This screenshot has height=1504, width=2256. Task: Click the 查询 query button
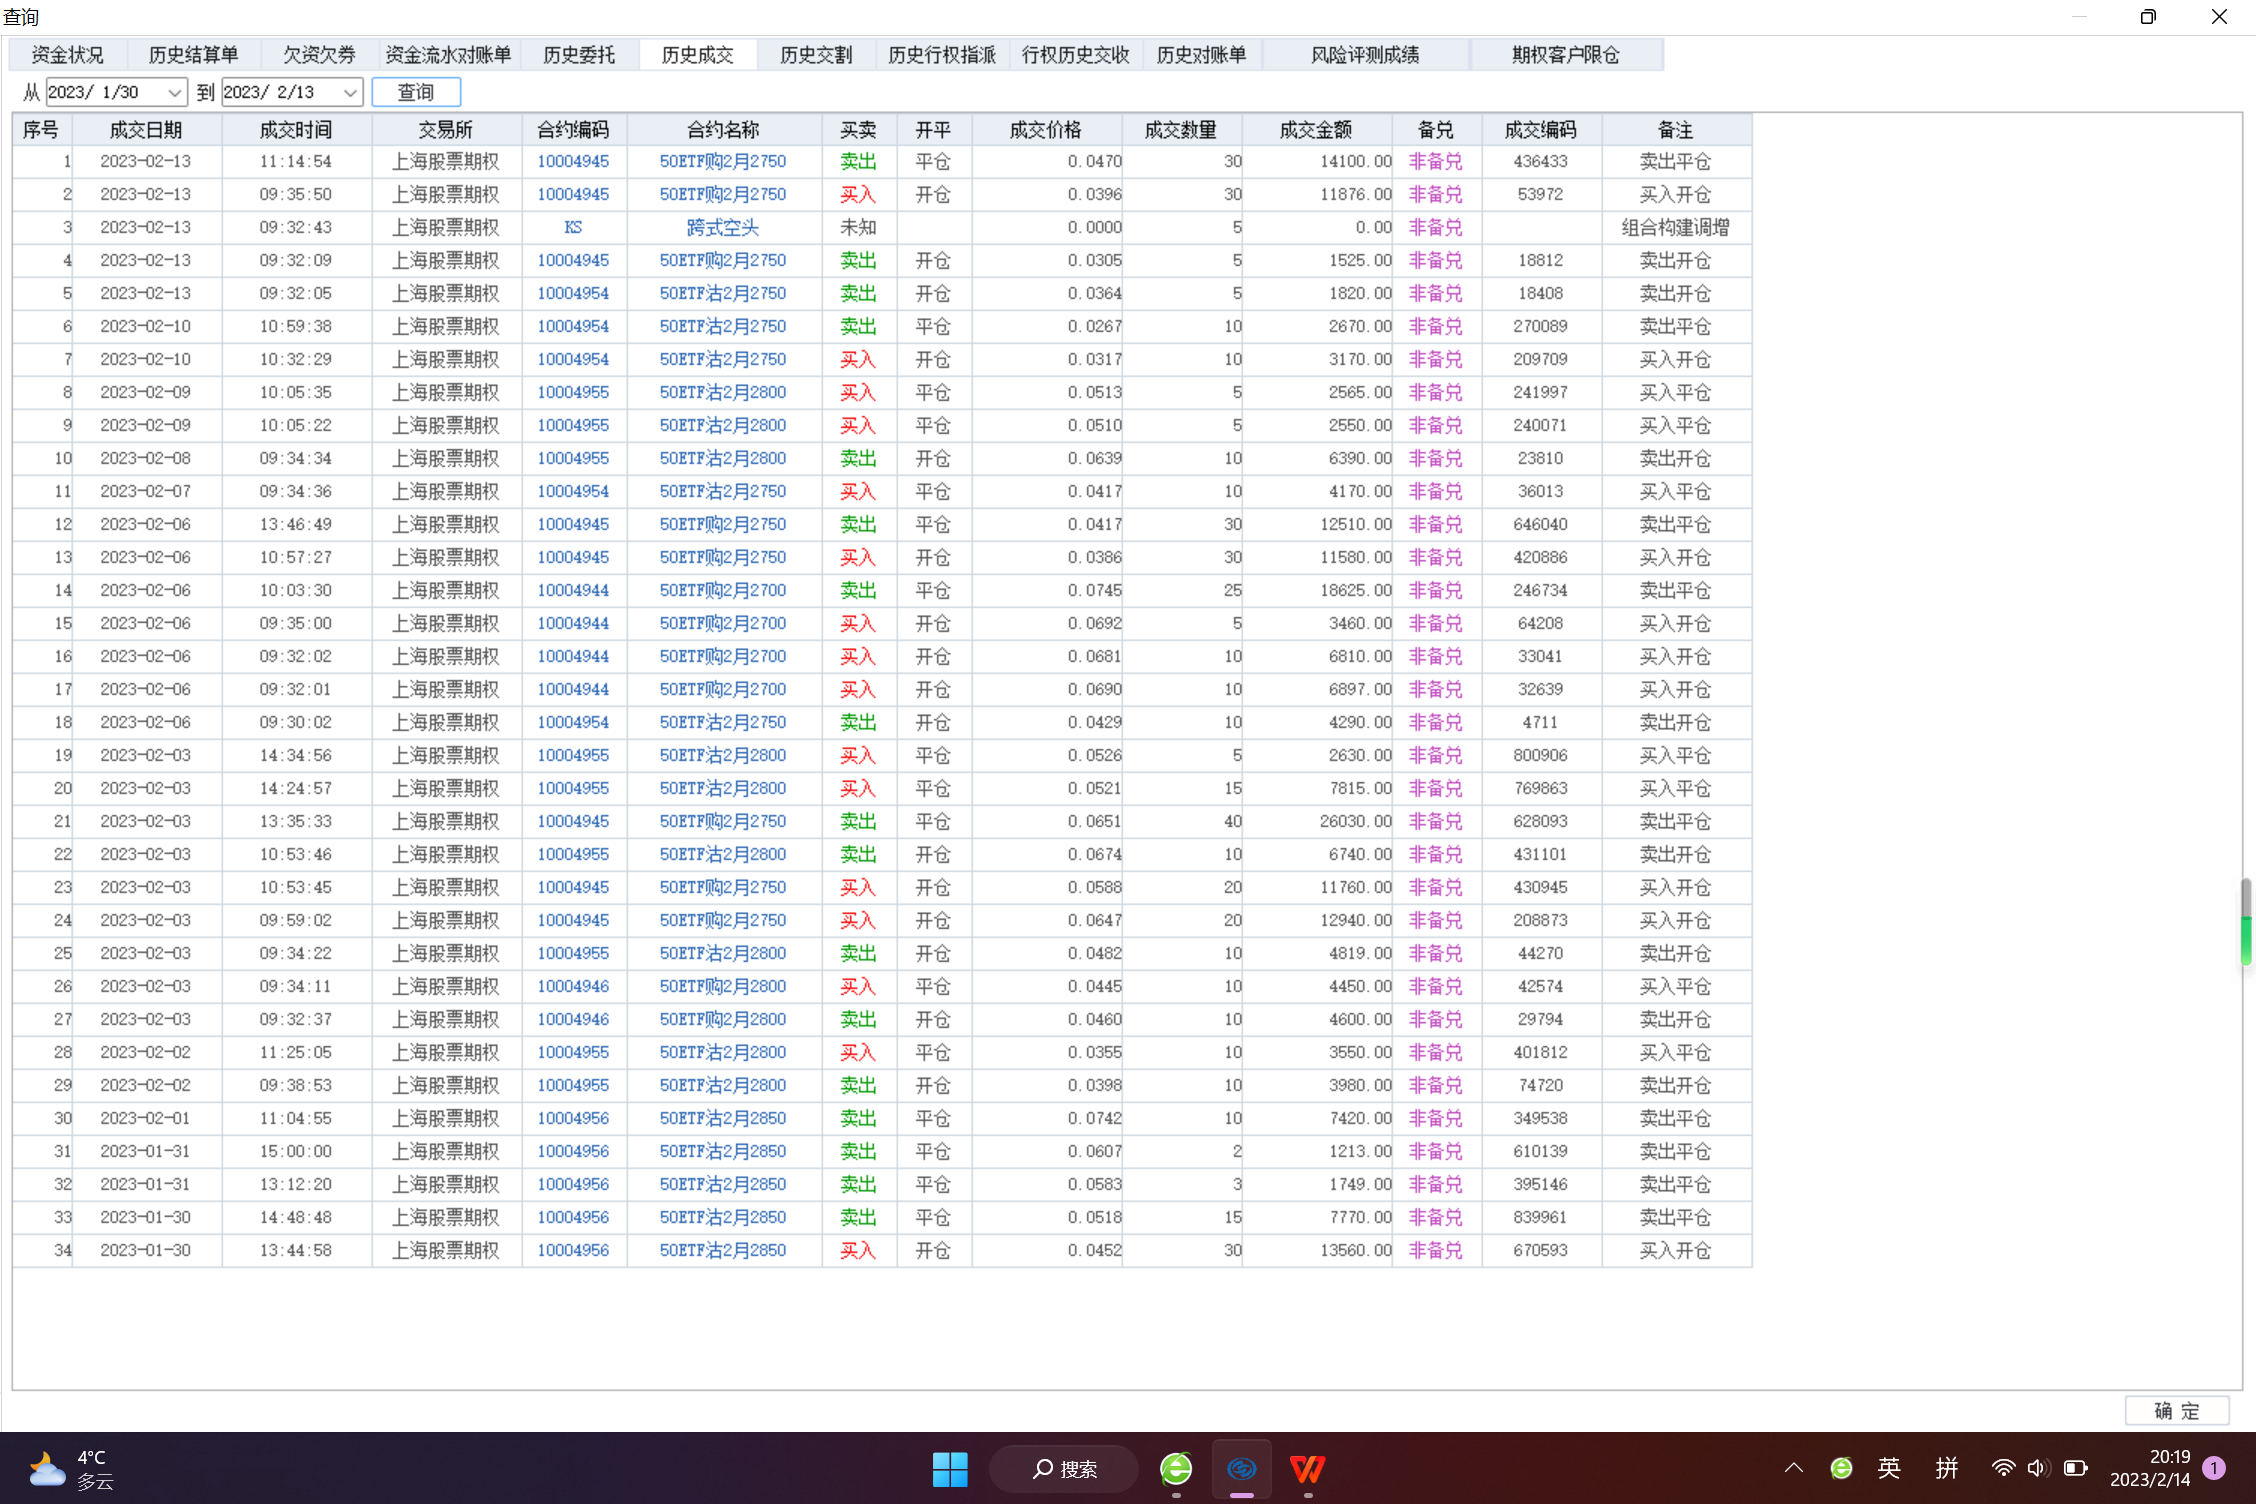point(416,93)
